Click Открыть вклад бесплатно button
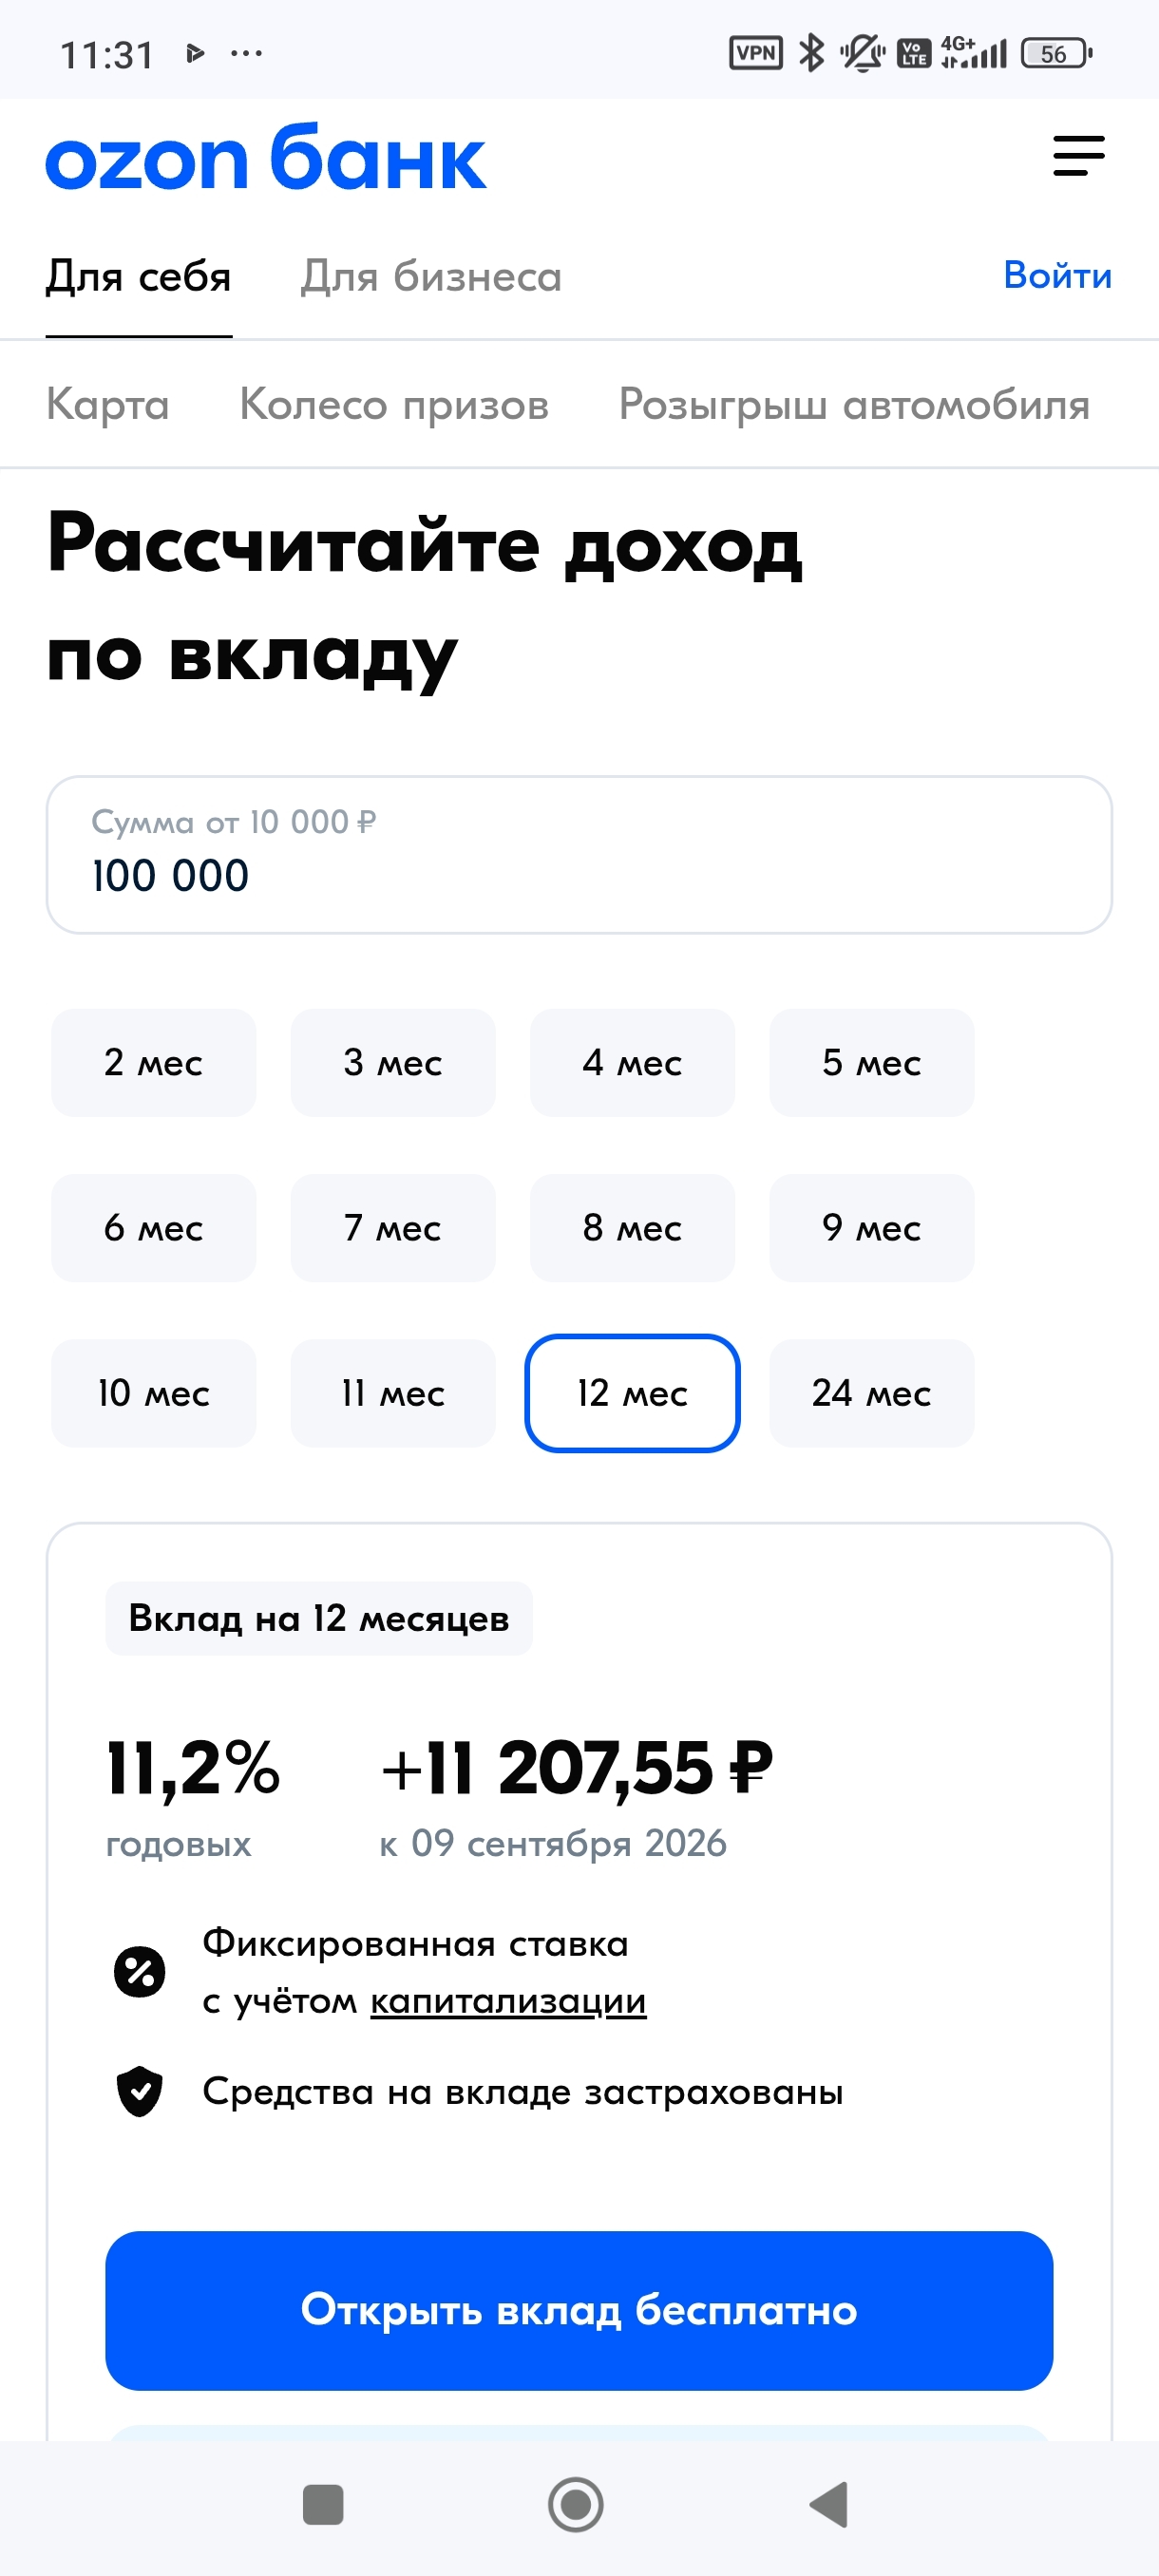This screenshot has width=1159, height=2576. [579, 2311]
